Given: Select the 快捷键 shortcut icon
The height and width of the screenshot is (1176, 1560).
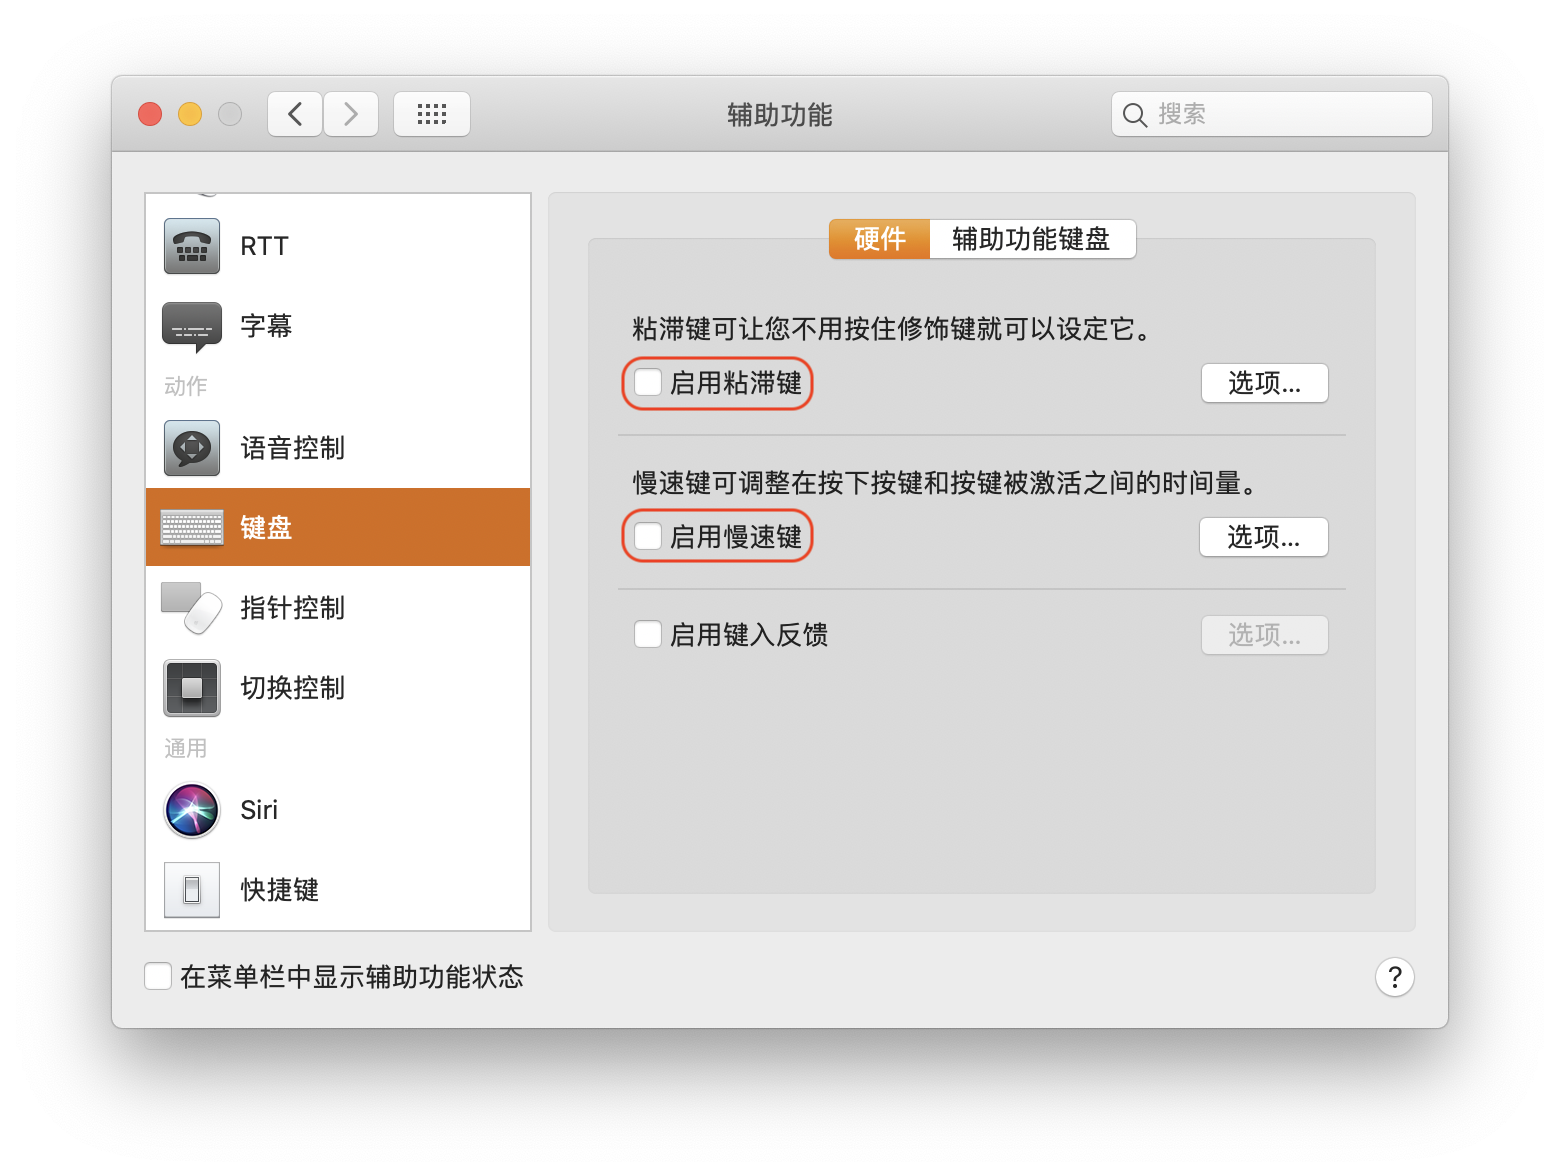Looking at the screenshot, I should pos(192,890).
